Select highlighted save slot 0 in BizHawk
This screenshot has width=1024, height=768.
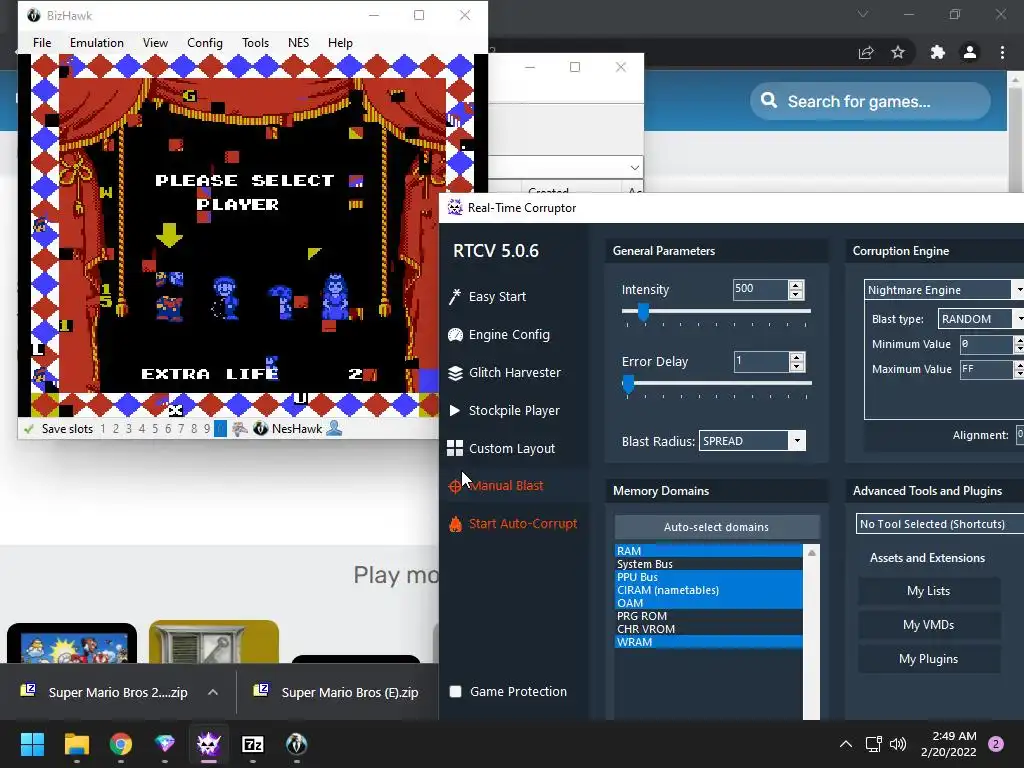pos(221,429)
